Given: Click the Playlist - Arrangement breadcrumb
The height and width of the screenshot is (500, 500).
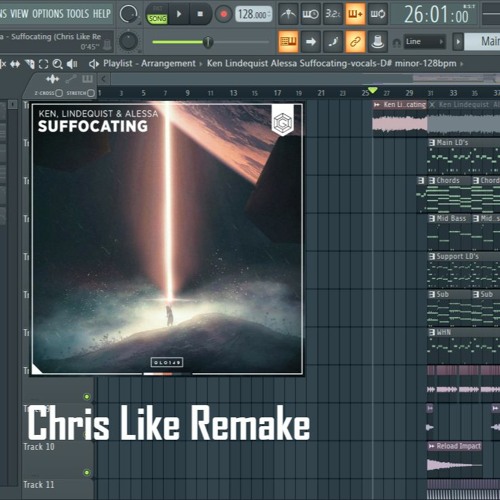Looking at the screenshot, I should click(149, 63).
